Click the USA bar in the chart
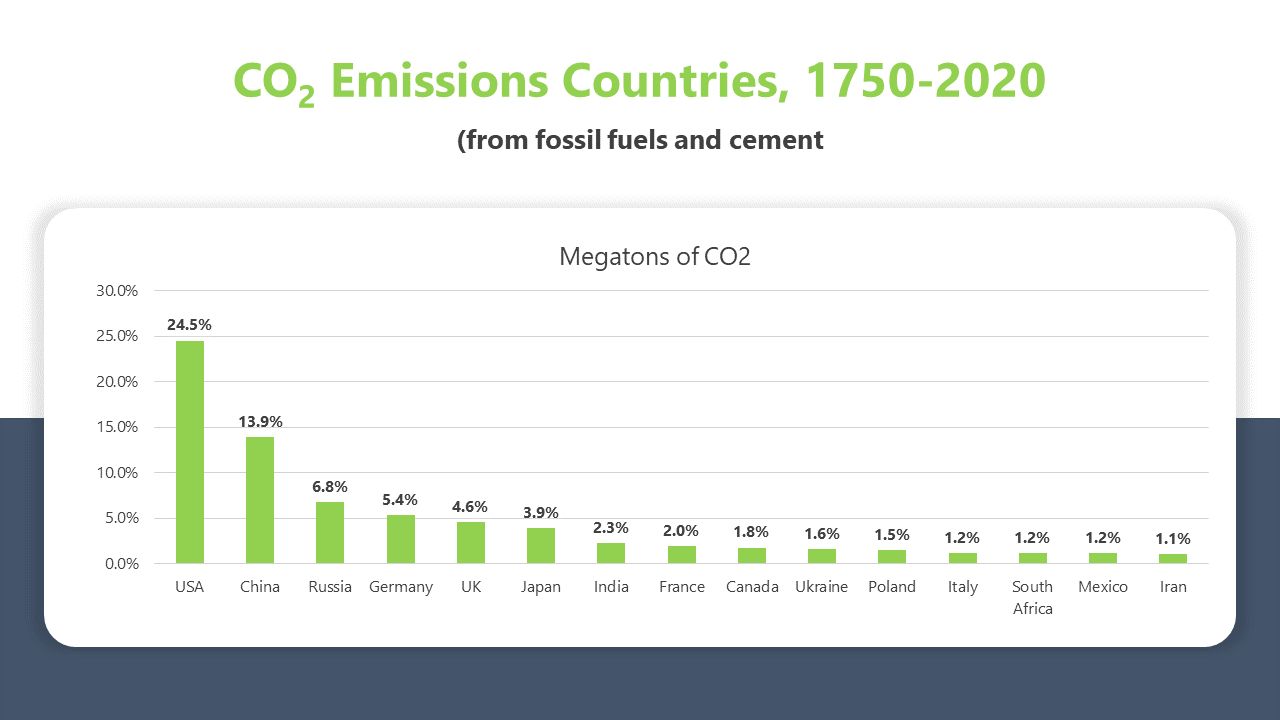Screen dimensions: 1280x720 [x=190, y=452]
